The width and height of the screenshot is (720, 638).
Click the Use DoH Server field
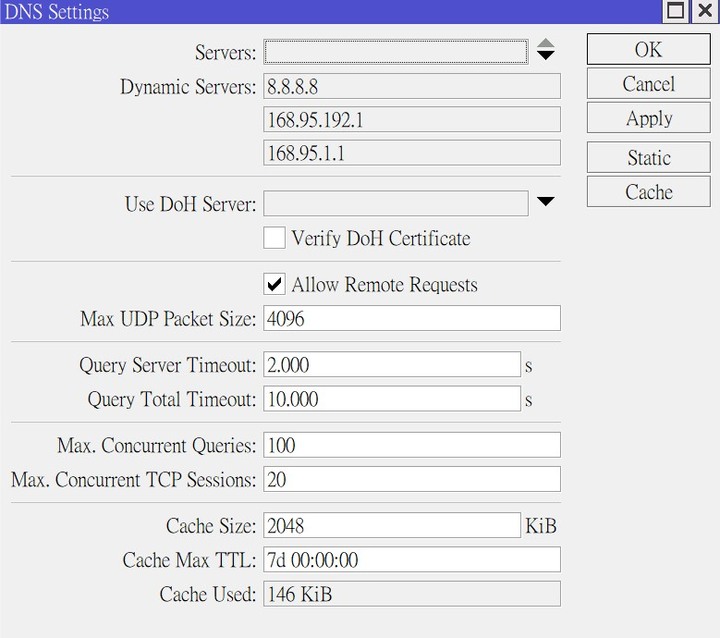point(395,203)
